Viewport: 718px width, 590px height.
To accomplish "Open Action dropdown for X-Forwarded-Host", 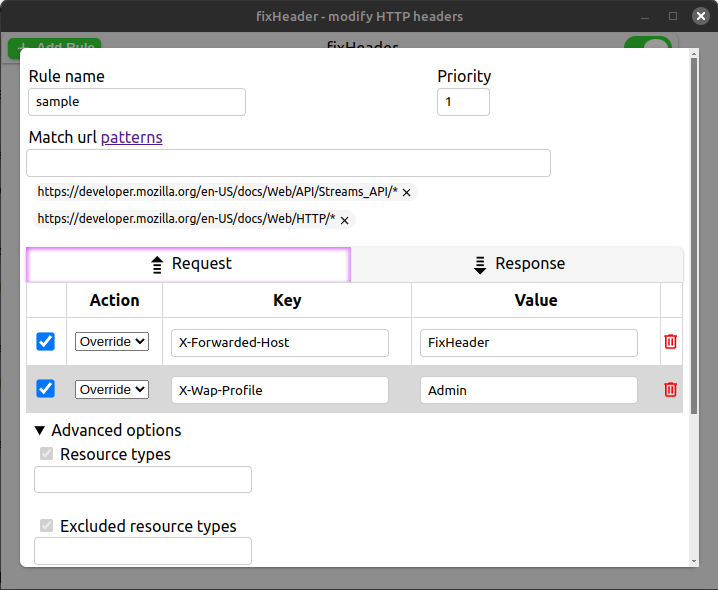I will (112, 342).
